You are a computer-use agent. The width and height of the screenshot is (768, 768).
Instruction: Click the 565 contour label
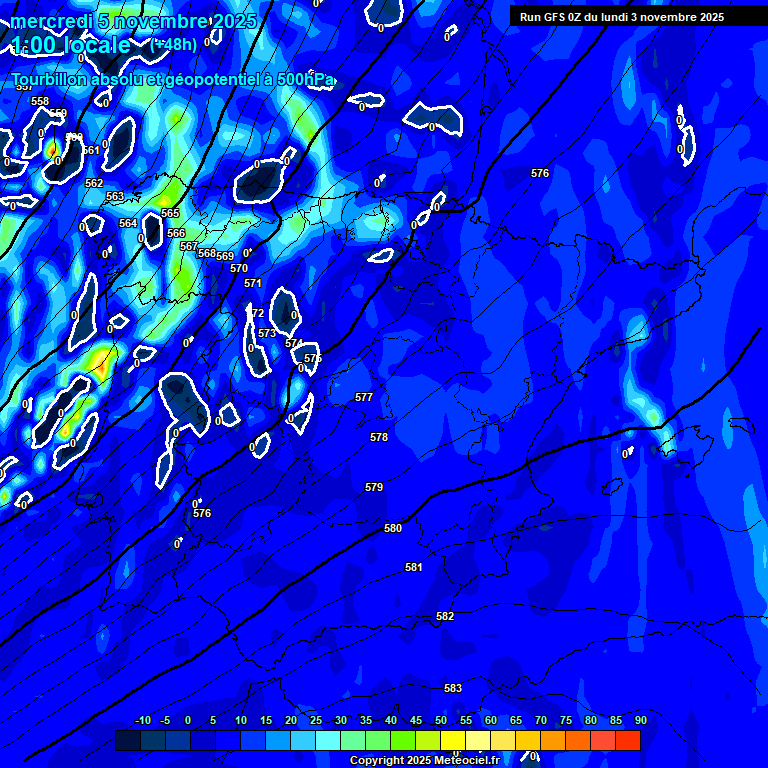170,213
